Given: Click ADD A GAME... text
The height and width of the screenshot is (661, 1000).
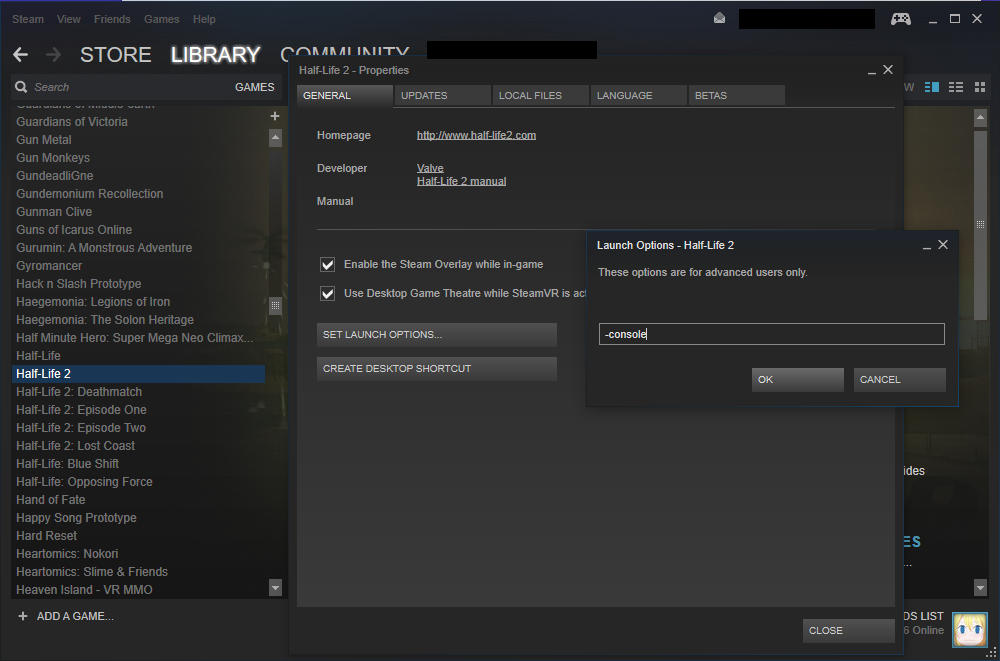Looking at the screenshot, I should click(75, 616).
